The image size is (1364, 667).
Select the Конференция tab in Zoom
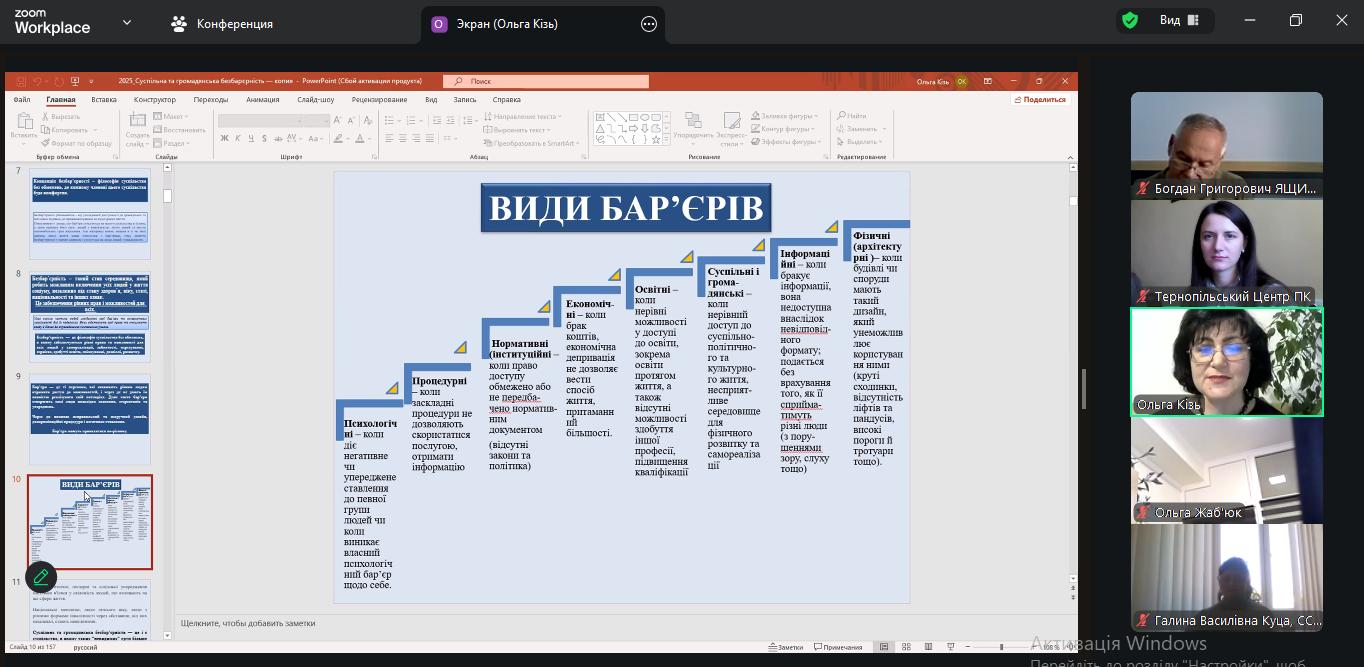224,23
